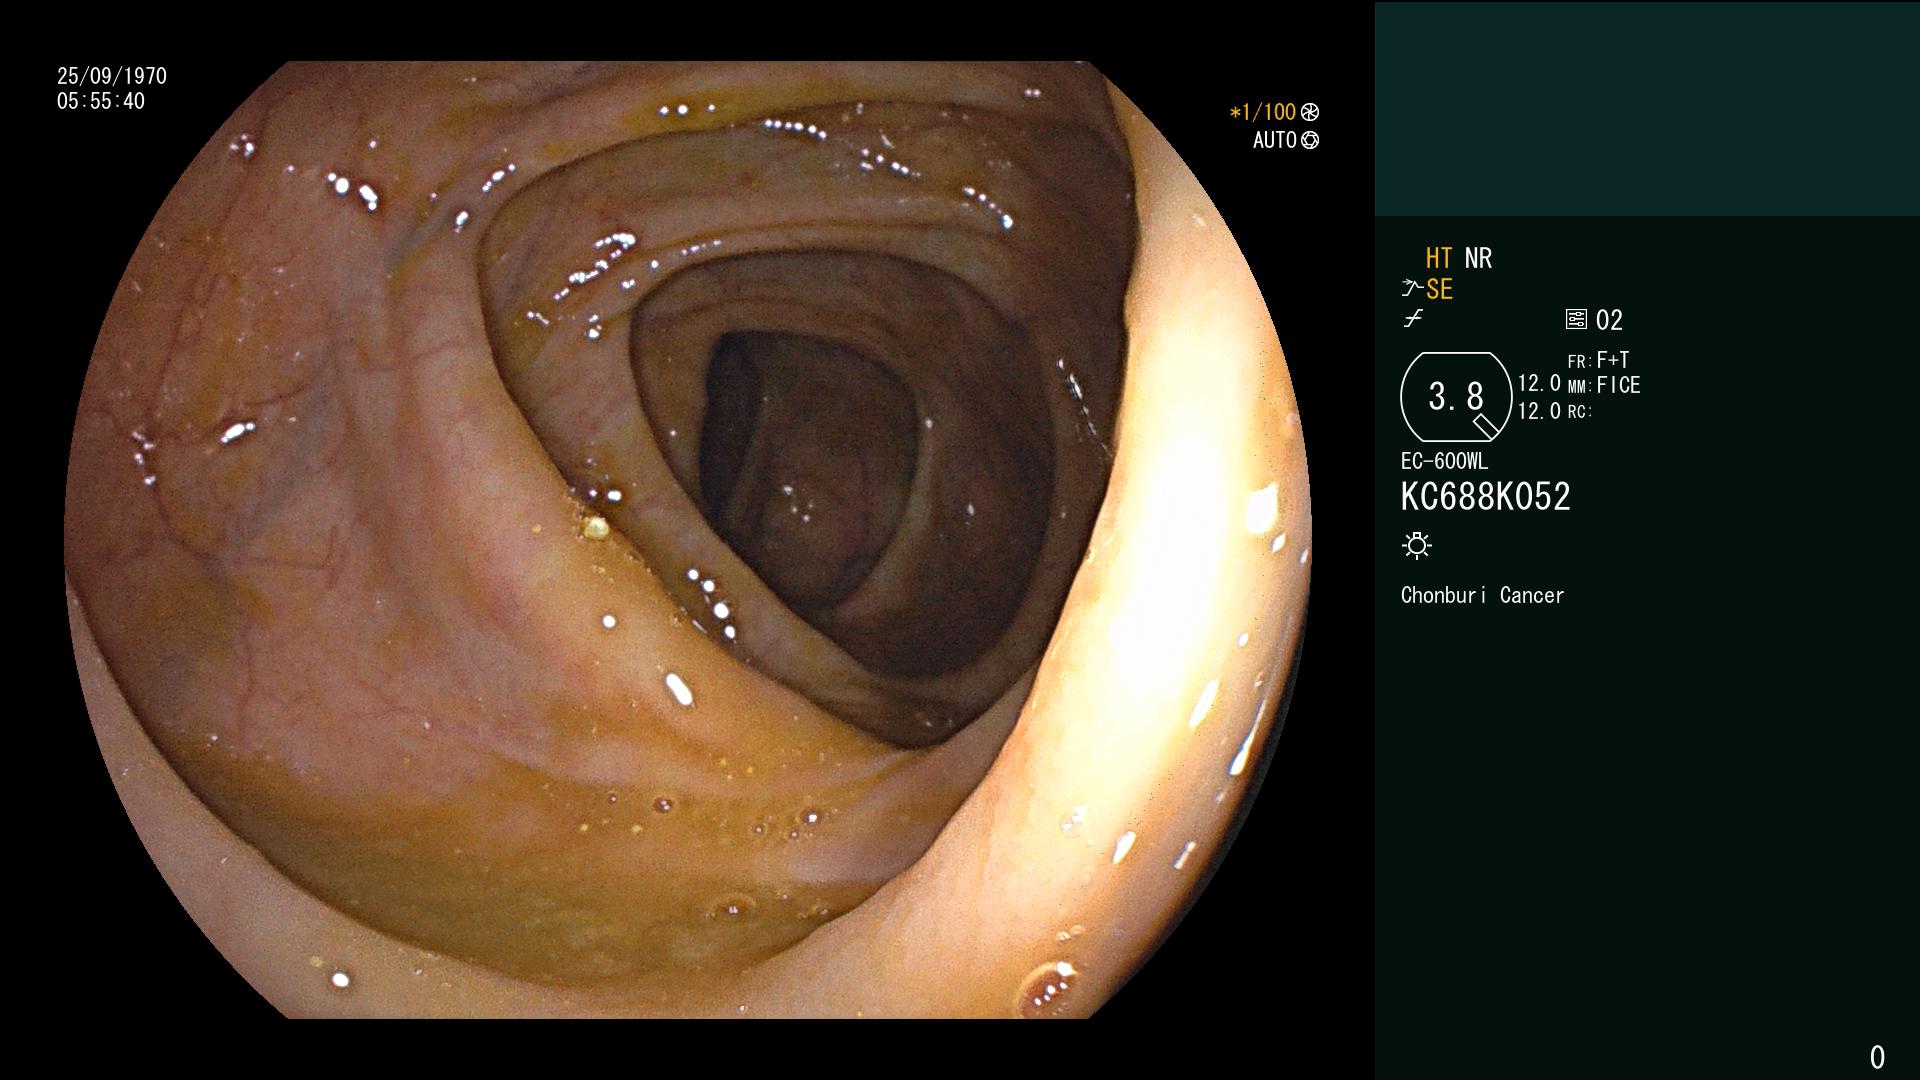Click the structure emphasis SE curve icon
Viewport: 1920px width, 1080px height.
[1412, 289]
